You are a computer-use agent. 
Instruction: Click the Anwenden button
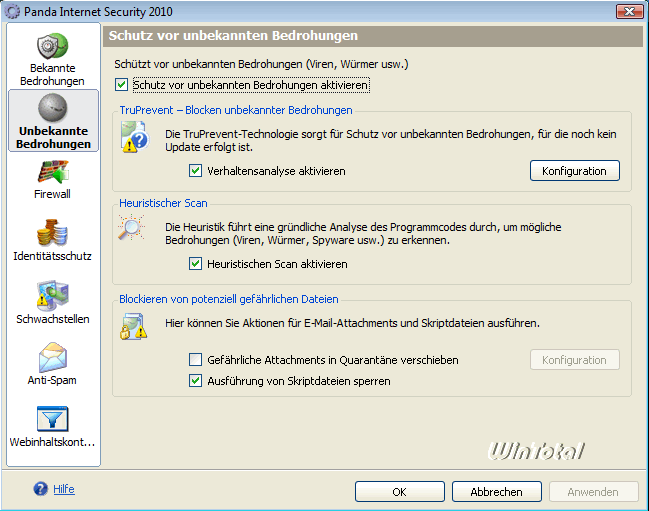coord(594,492)
